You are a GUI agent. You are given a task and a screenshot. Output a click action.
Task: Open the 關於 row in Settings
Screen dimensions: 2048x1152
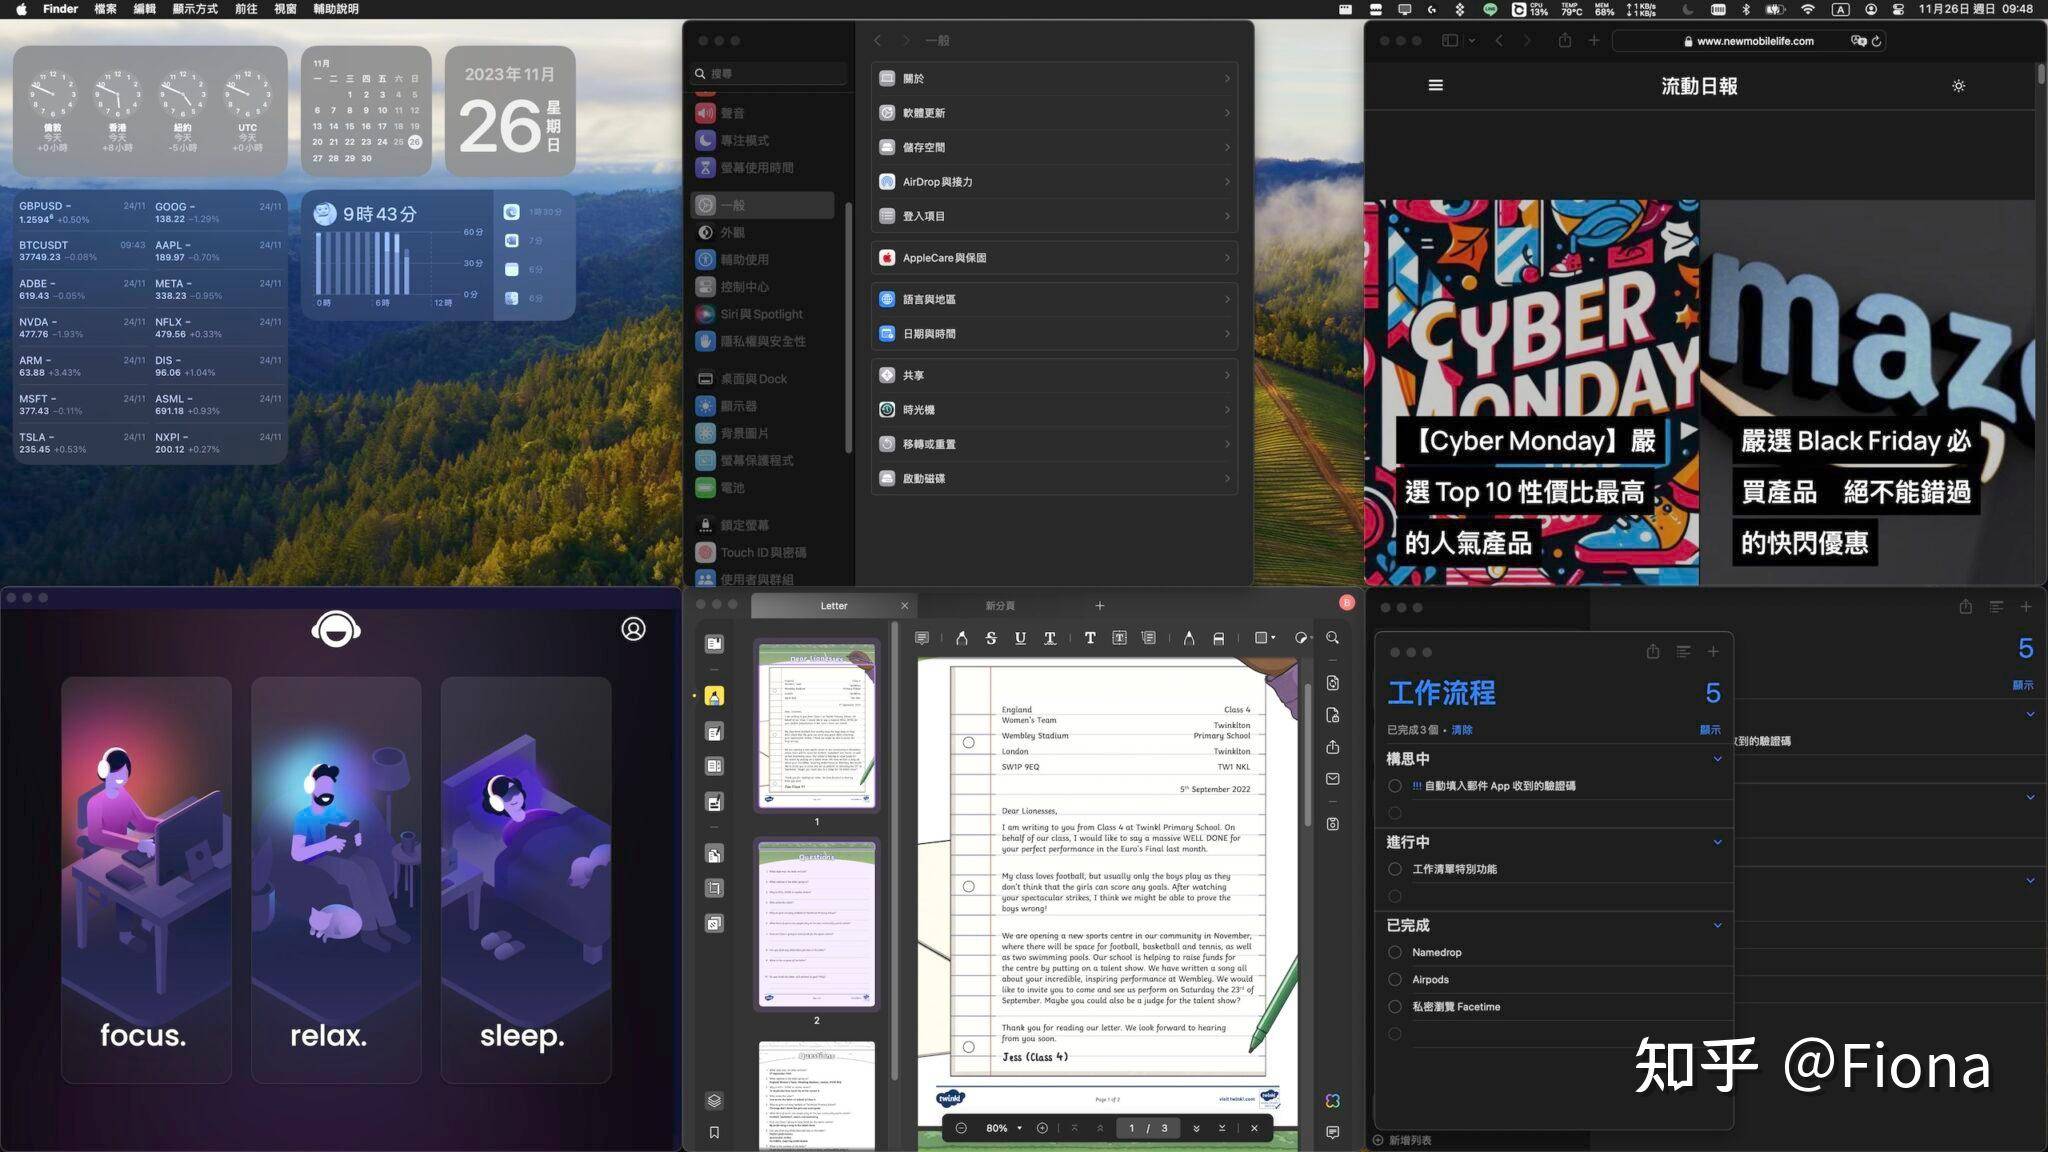1054,79
